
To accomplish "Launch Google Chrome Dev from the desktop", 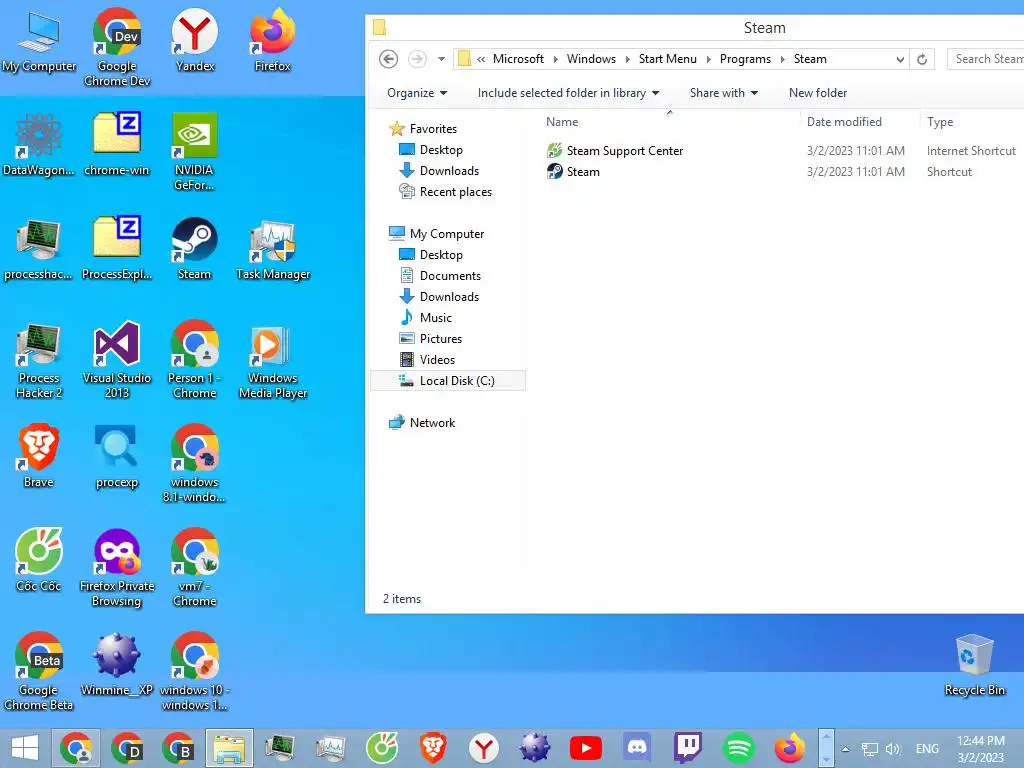I will [117, 47].
